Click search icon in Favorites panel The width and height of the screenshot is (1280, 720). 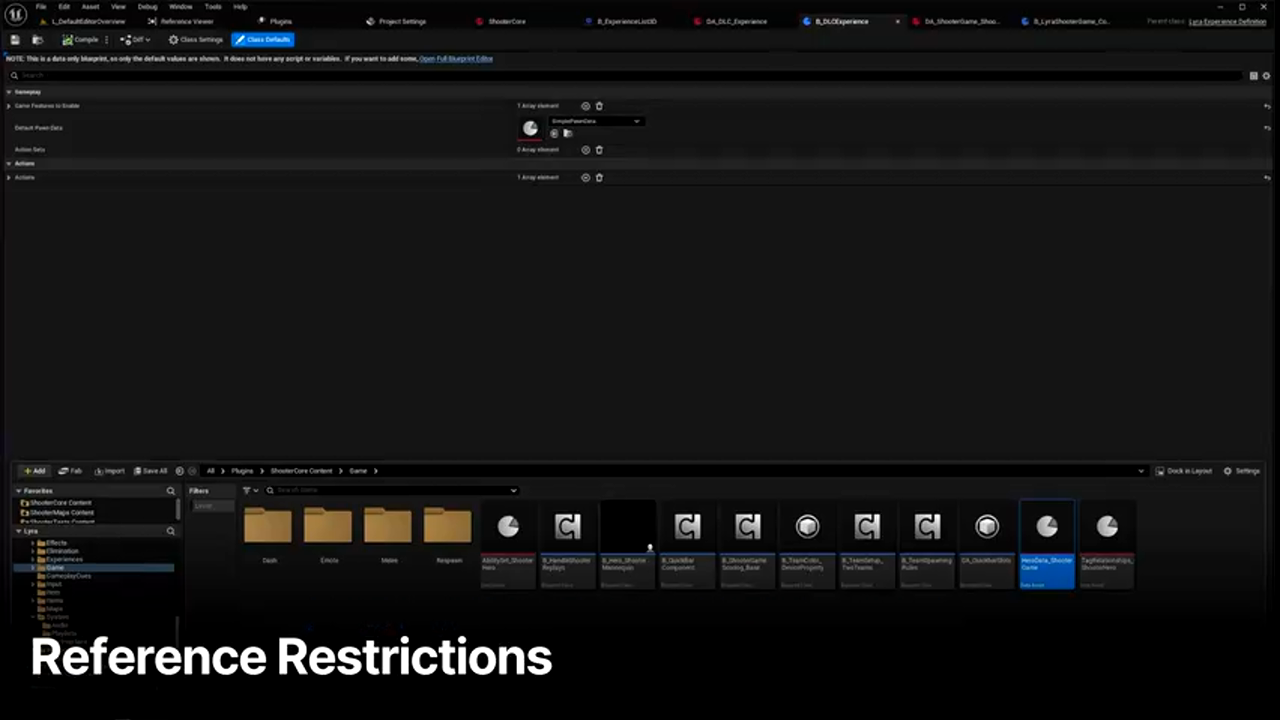[x=171, y=491]
